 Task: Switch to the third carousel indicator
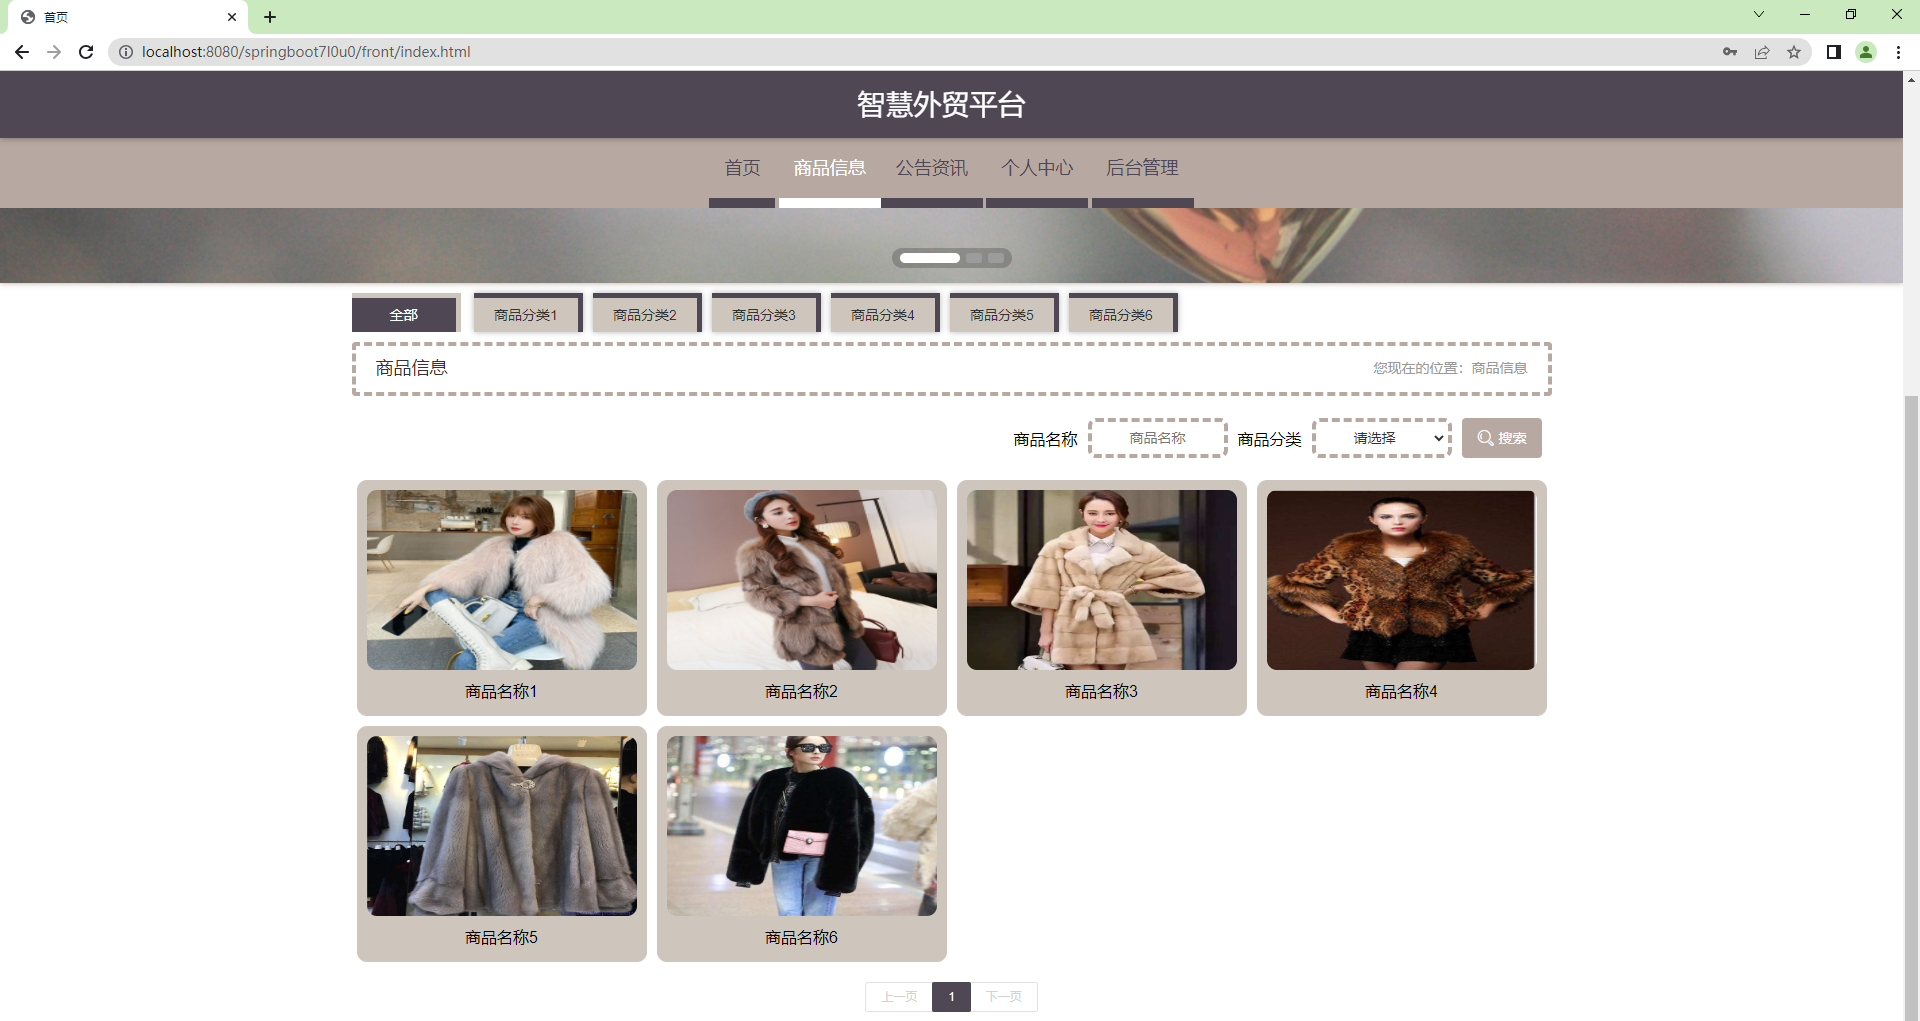(996, 258)
